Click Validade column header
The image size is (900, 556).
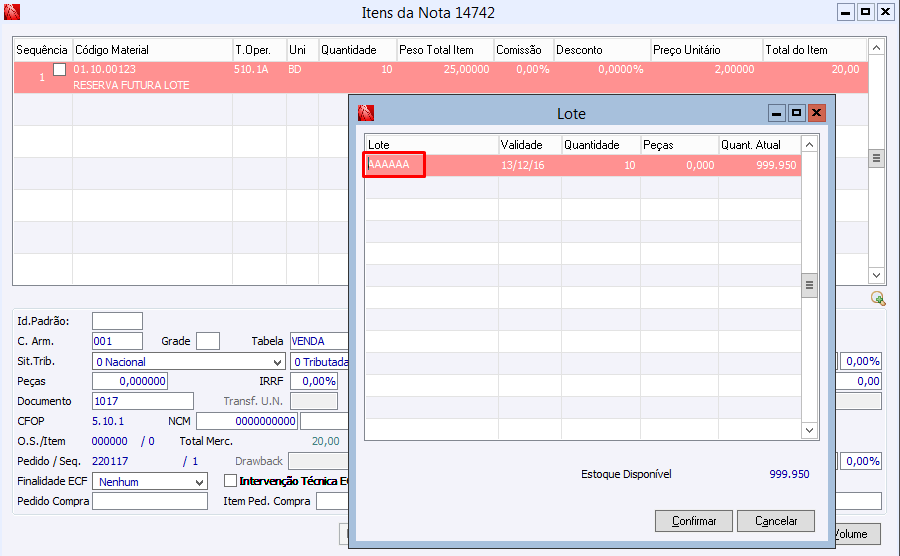(530, 145)
